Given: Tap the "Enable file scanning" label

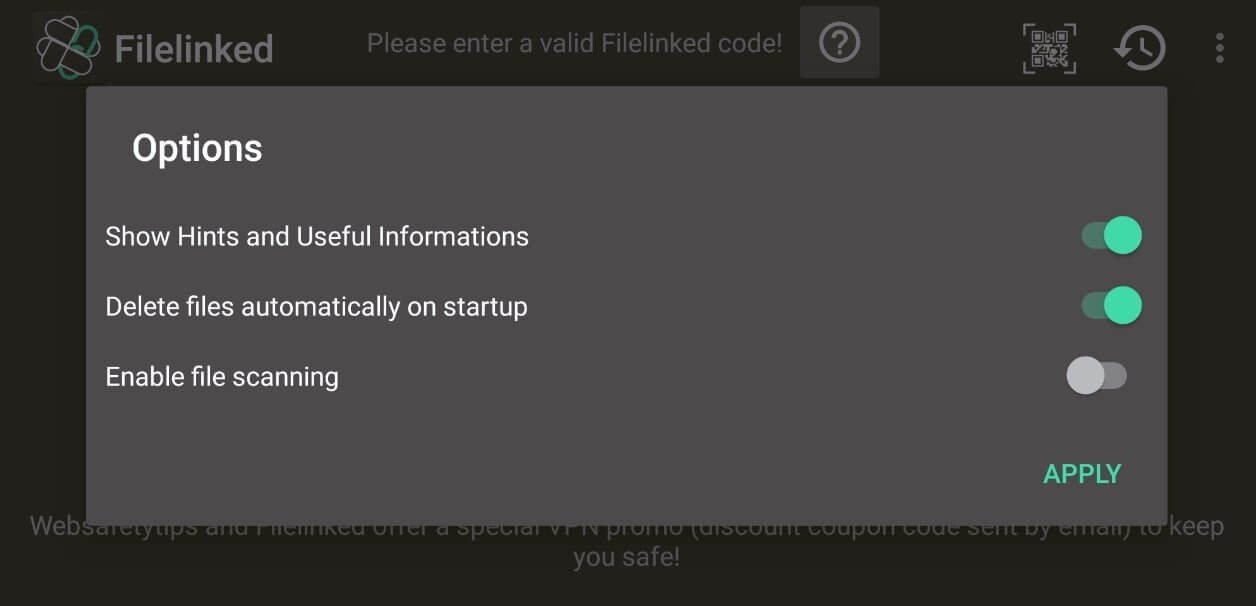Looking at the screenshot, I should pyautogui.click(x=222, y=377).
